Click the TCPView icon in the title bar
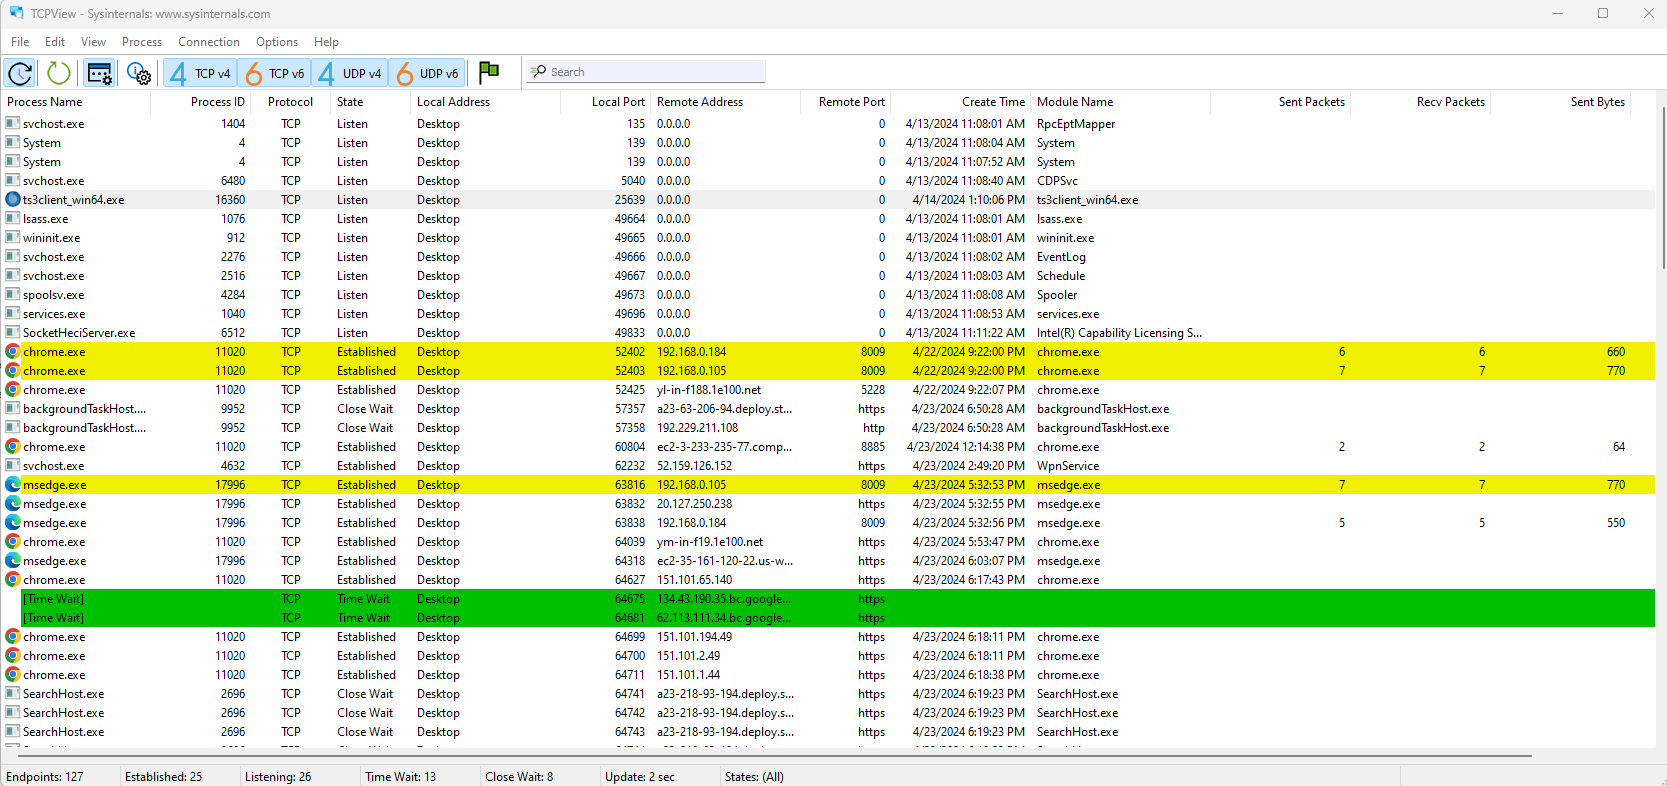The image size is (1667, 786). click(16, 14)
